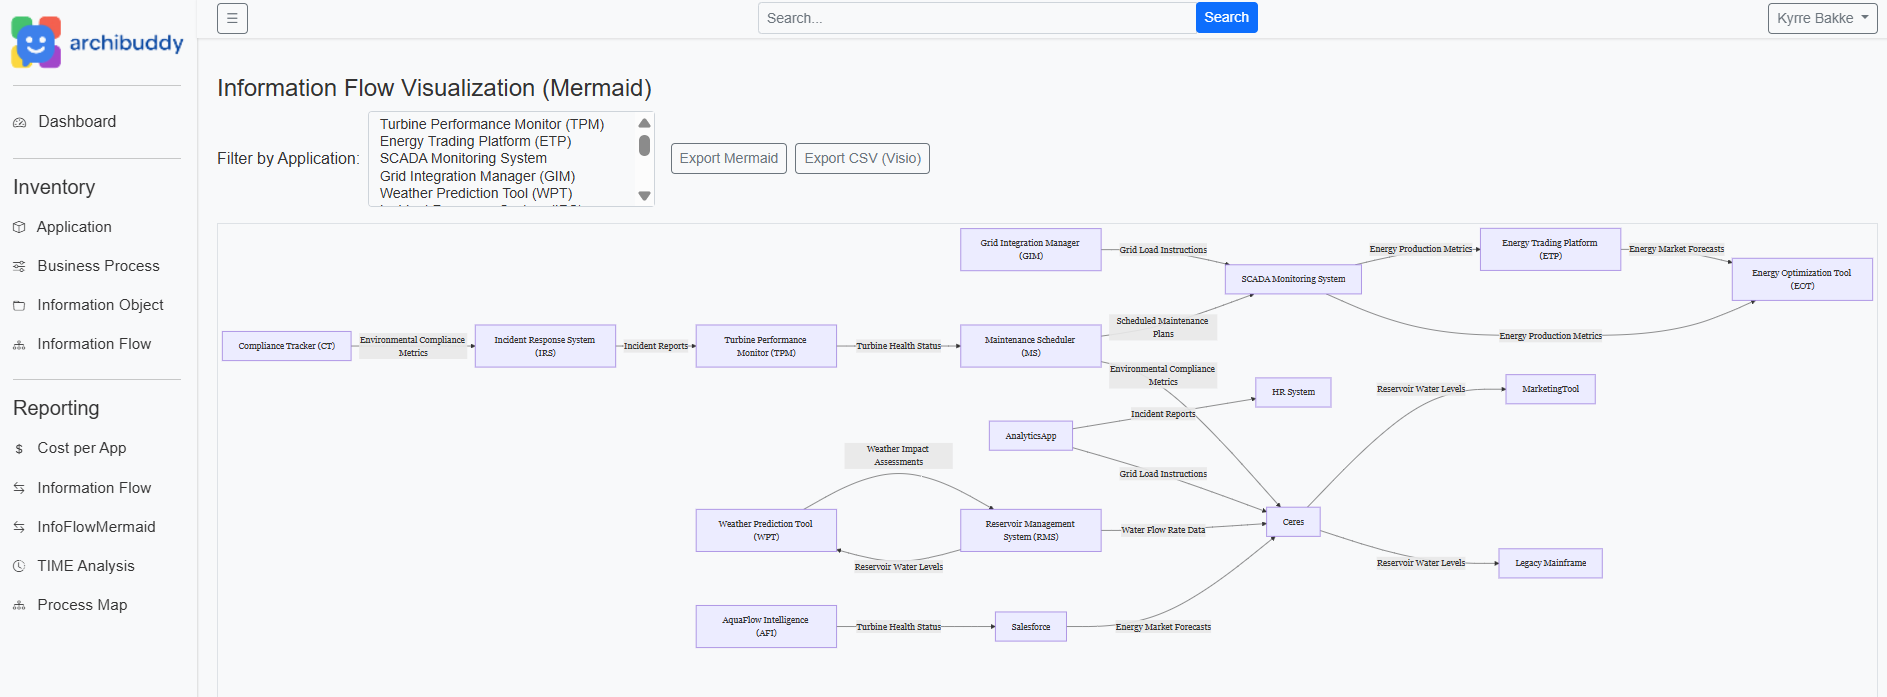Image resolution: width=1887 pixels, height=697 pixels.
Task: Click the Filter by Application label
Action: pos(288,158)
